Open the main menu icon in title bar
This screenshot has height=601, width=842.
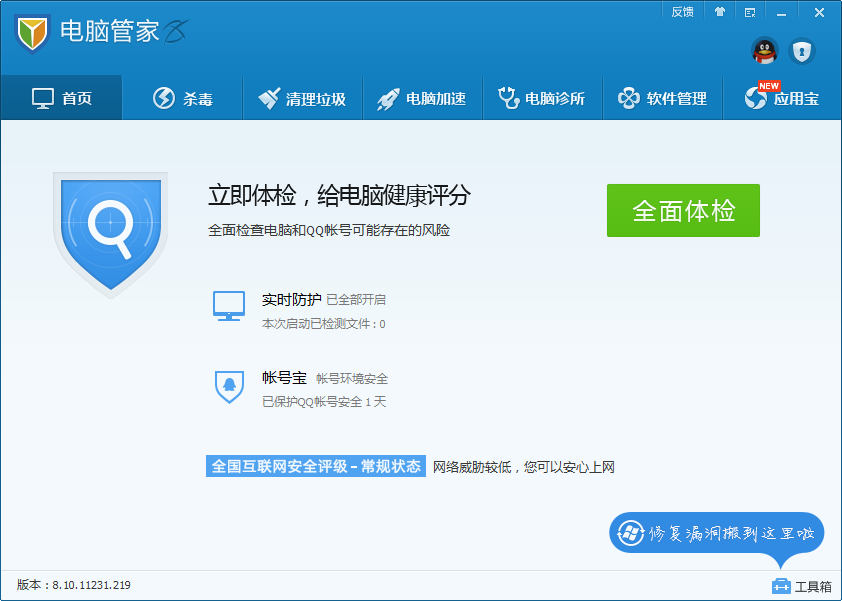point(750,12)
